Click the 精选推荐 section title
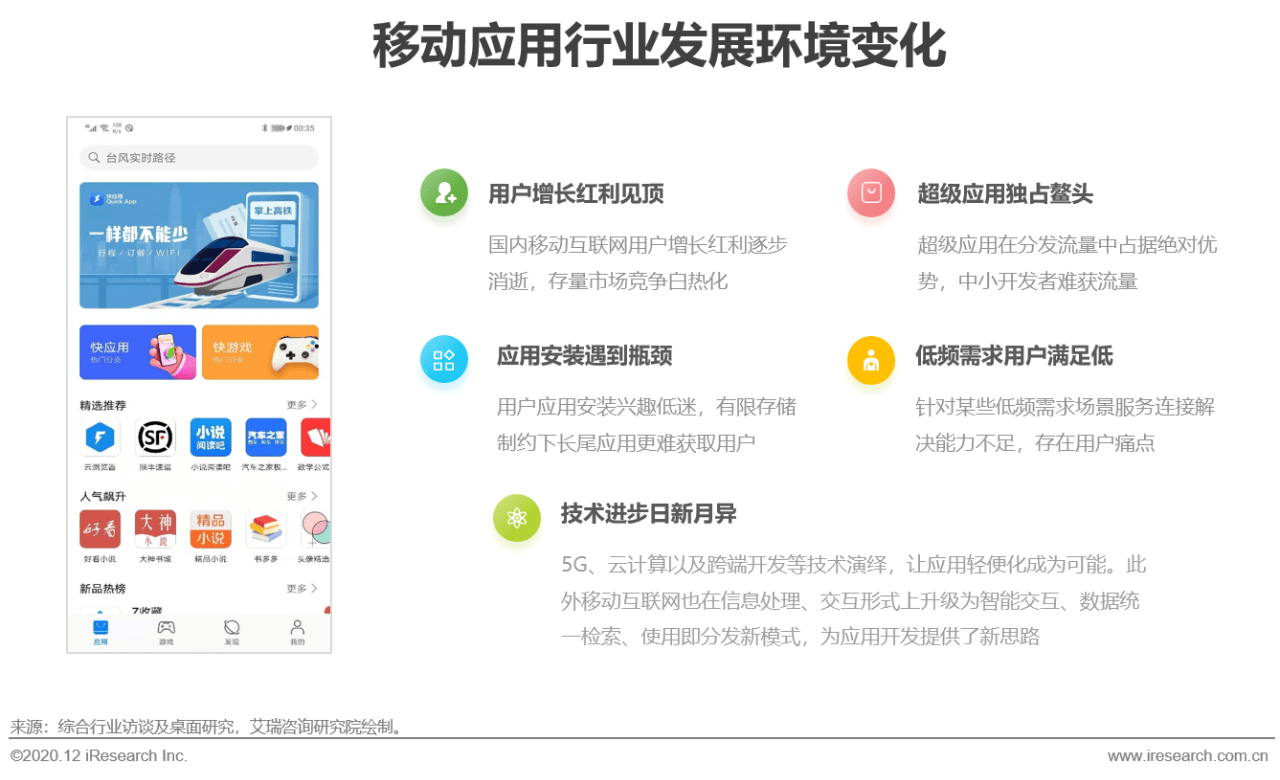This screenshot has height=780, width=1280. point(103,405)
